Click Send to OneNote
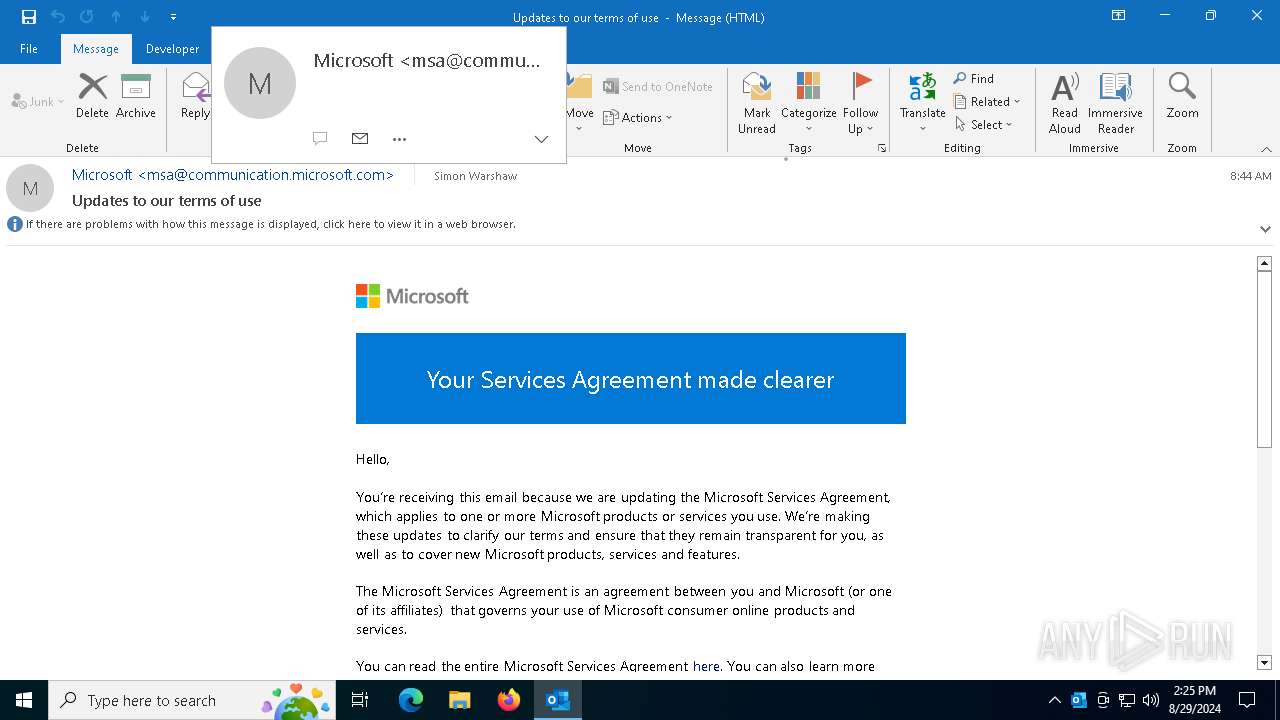Screen dimensions: 1280x720 (x=658, y=87)
